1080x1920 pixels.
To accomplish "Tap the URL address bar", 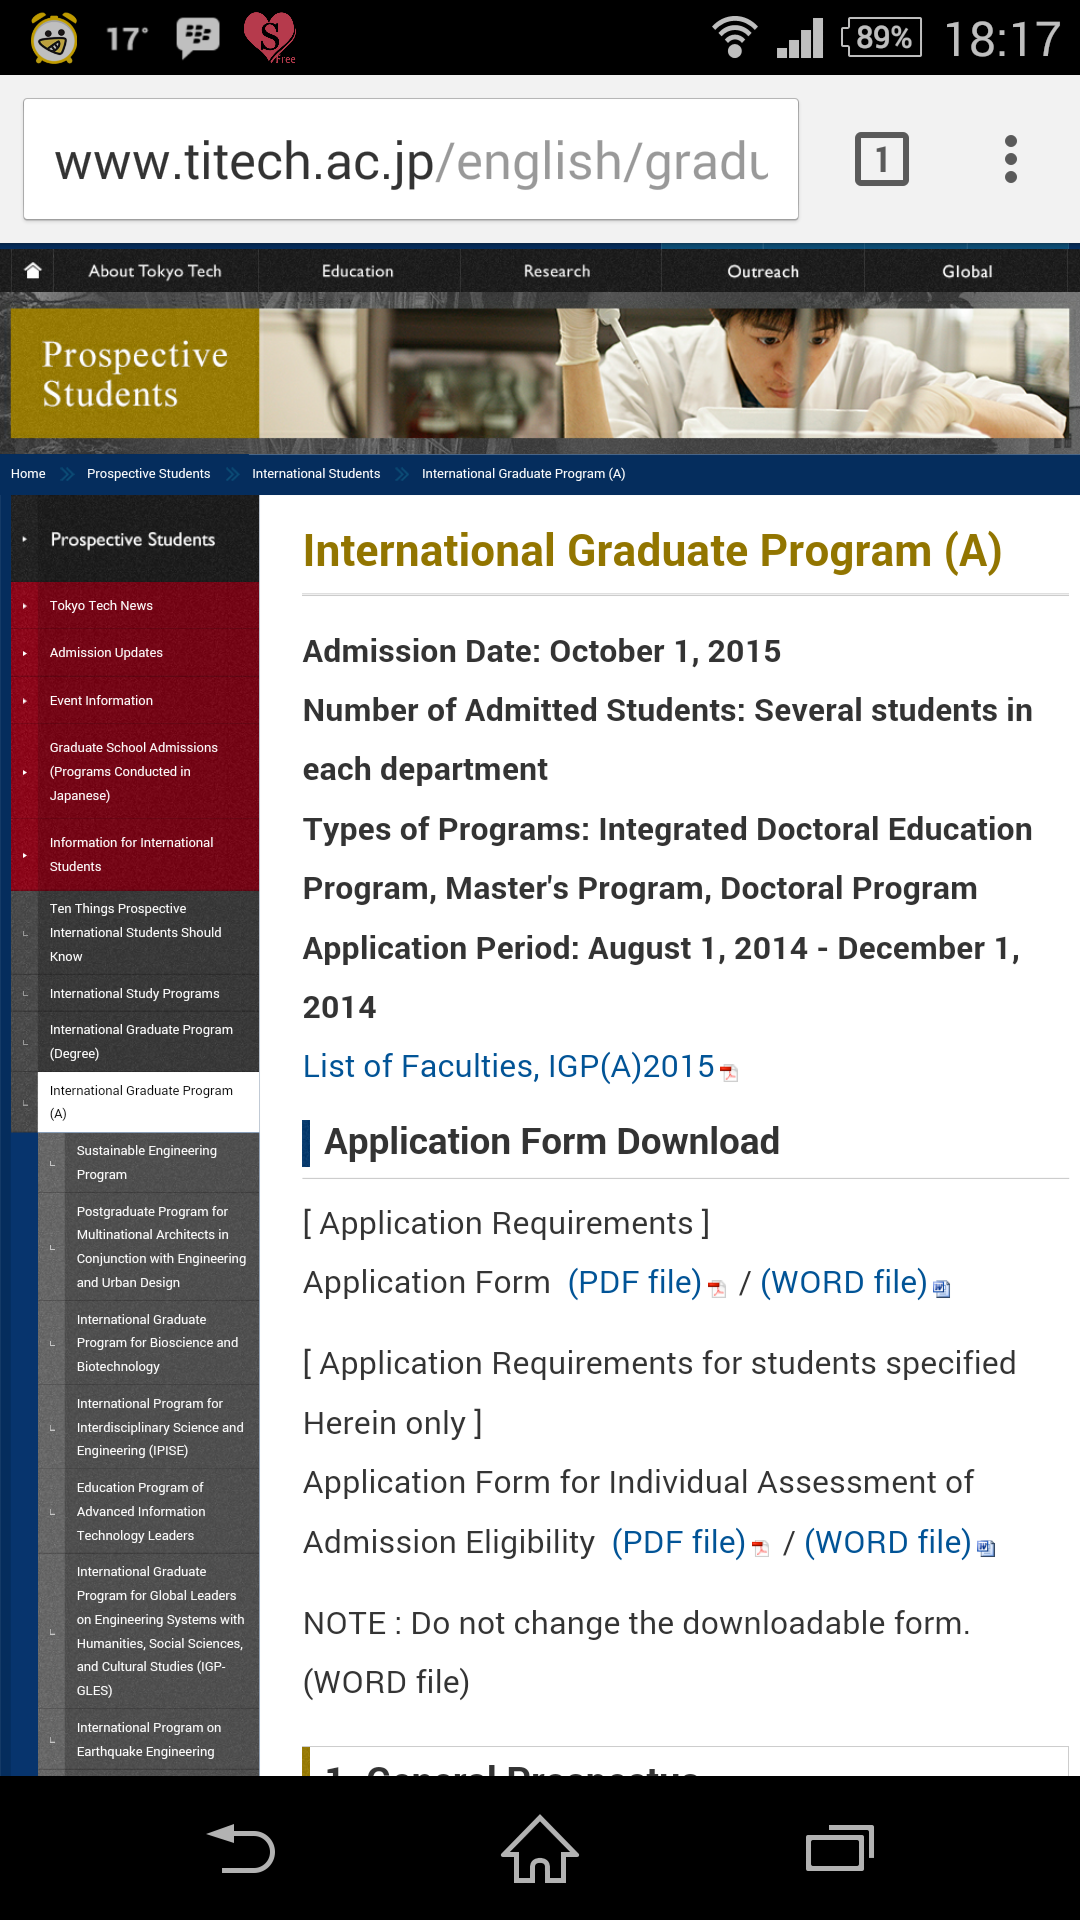I will click(411, 159).
